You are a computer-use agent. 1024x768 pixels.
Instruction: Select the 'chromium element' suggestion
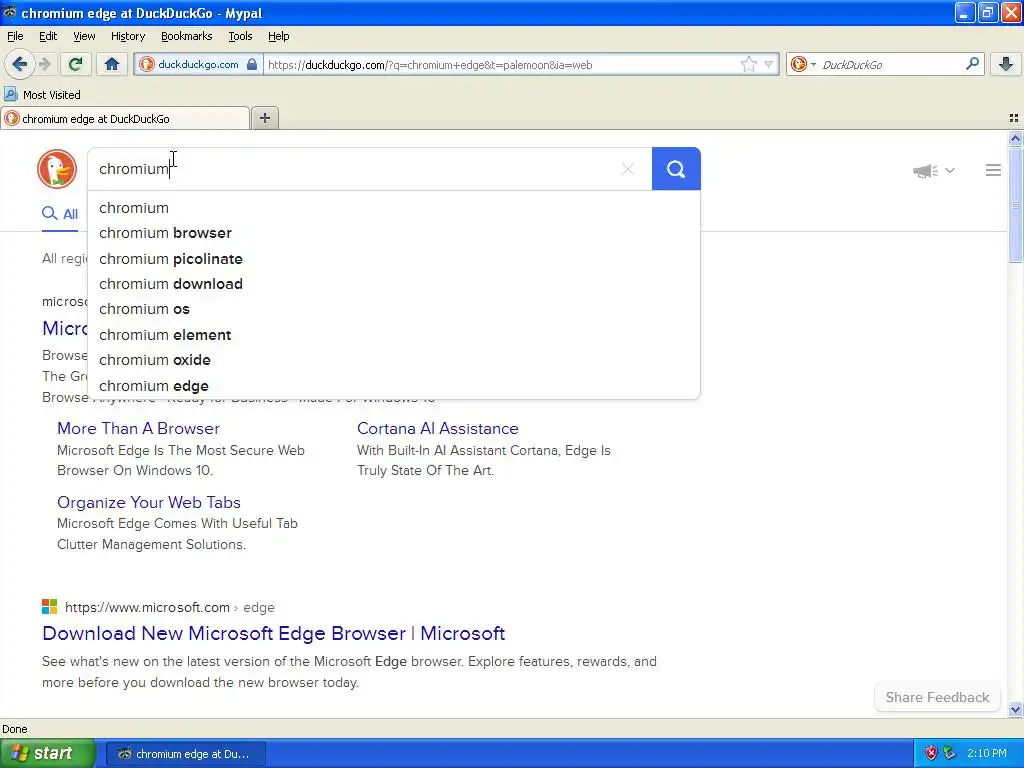tap(394, 335)
